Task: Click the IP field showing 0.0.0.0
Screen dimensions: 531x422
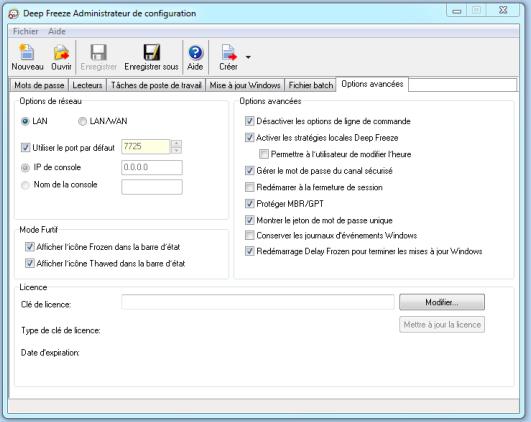Action: tap(152, 167)
